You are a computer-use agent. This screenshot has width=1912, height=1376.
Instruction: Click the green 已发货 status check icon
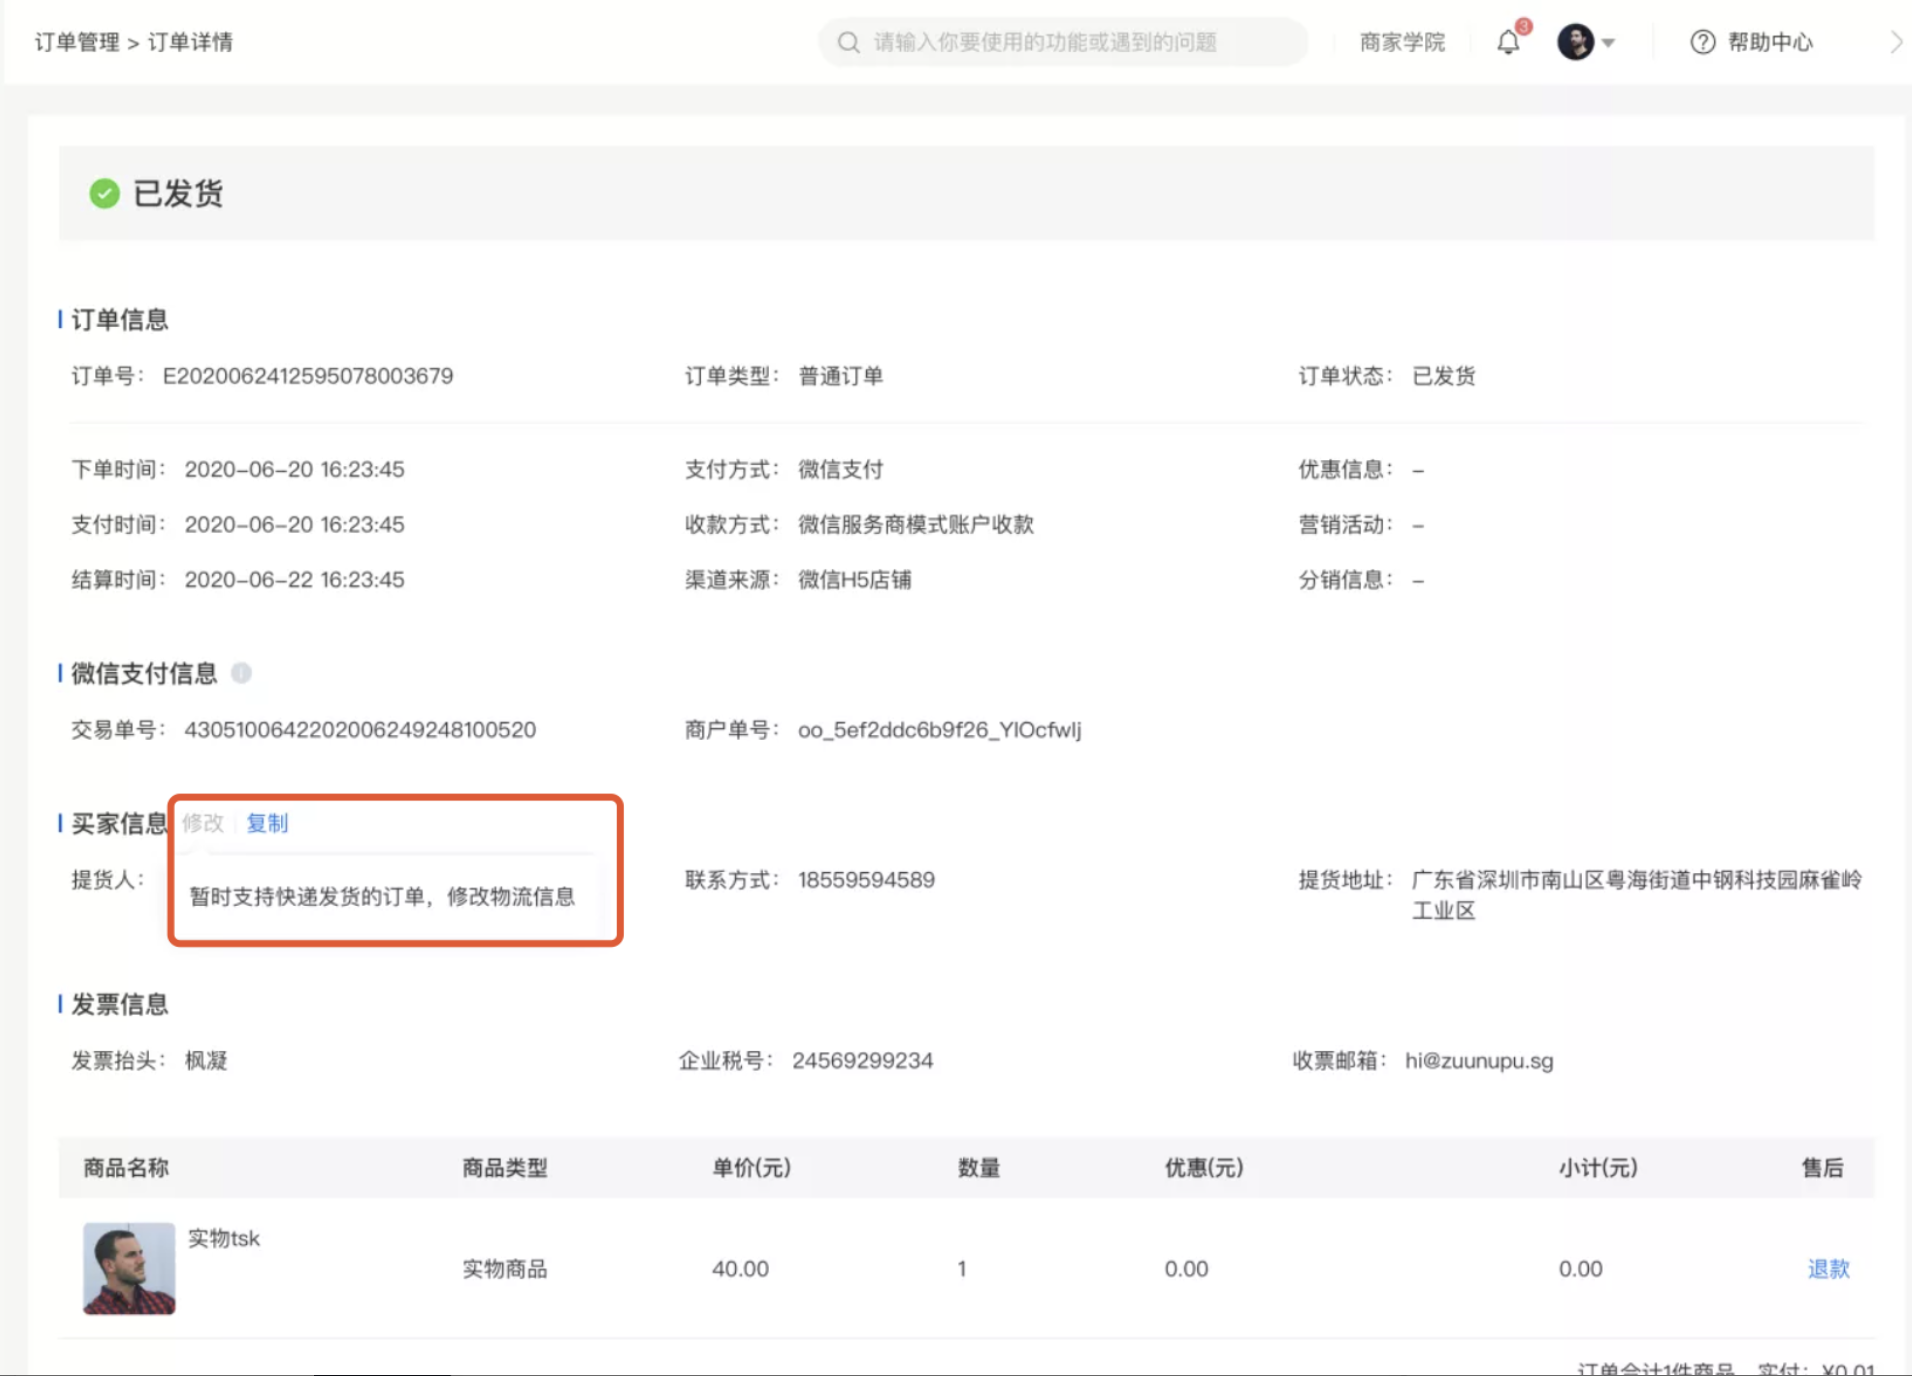click(104, 193)
